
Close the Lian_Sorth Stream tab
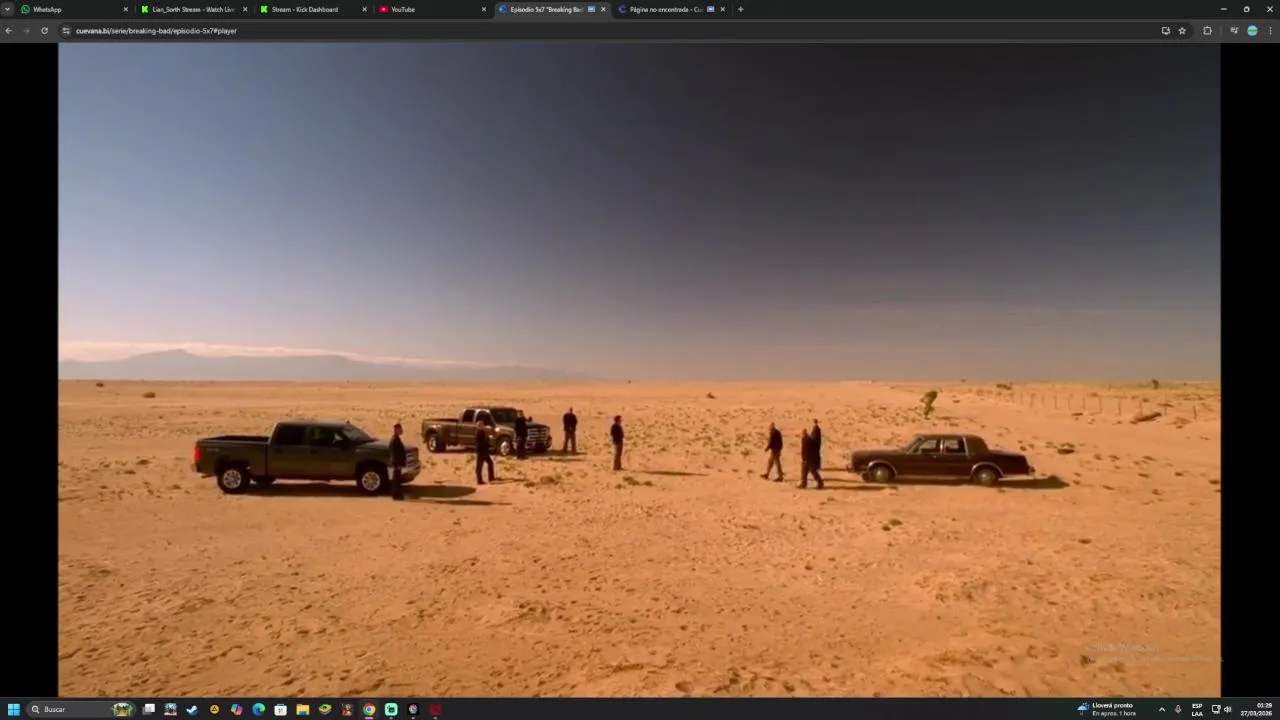point(245,9)
